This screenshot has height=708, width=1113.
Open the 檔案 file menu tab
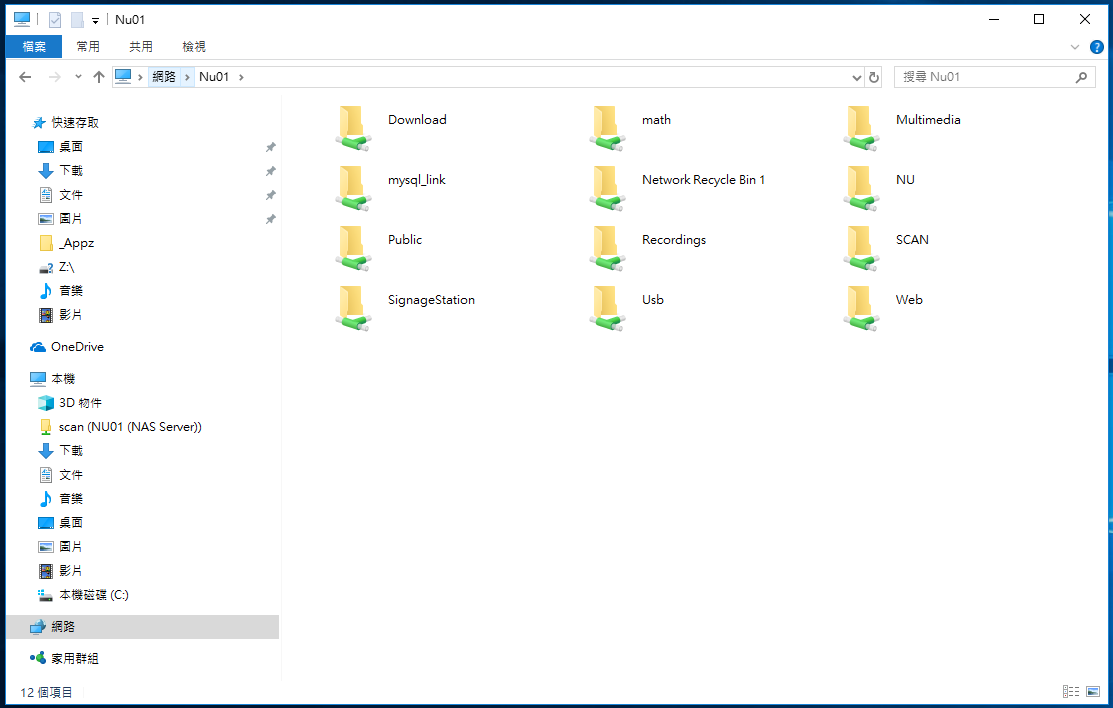coord(34,47)
